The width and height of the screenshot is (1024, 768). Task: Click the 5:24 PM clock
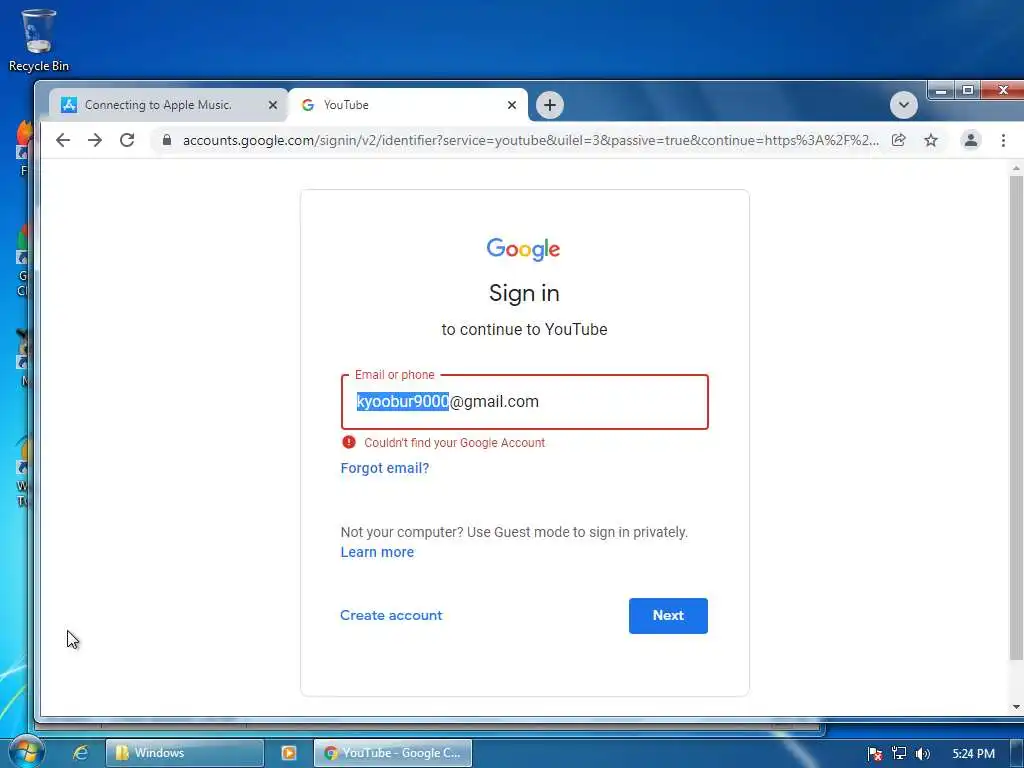[974, 754]
